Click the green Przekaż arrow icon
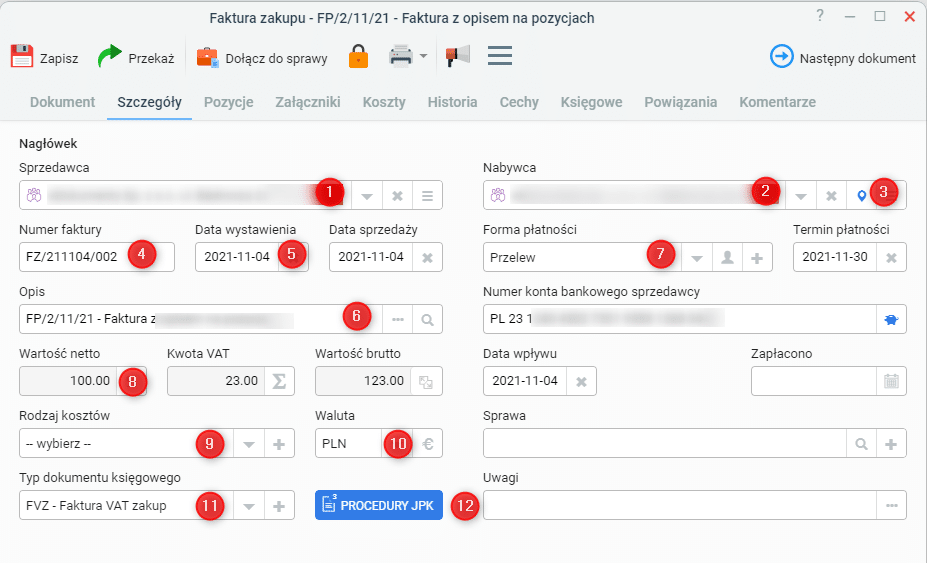927x563 pixels. click(109, 56)
